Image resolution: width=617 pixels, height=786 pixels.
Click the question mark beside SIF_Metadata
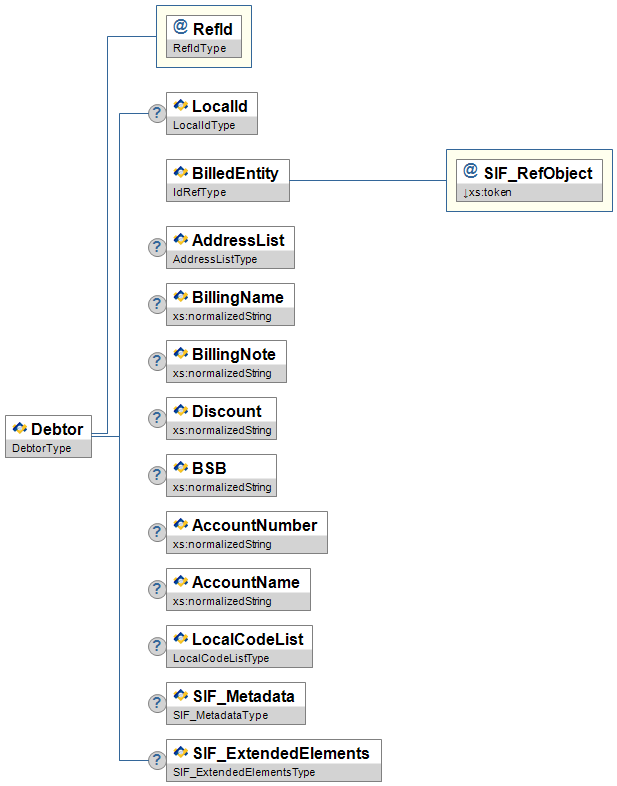[x=156, y=703]
